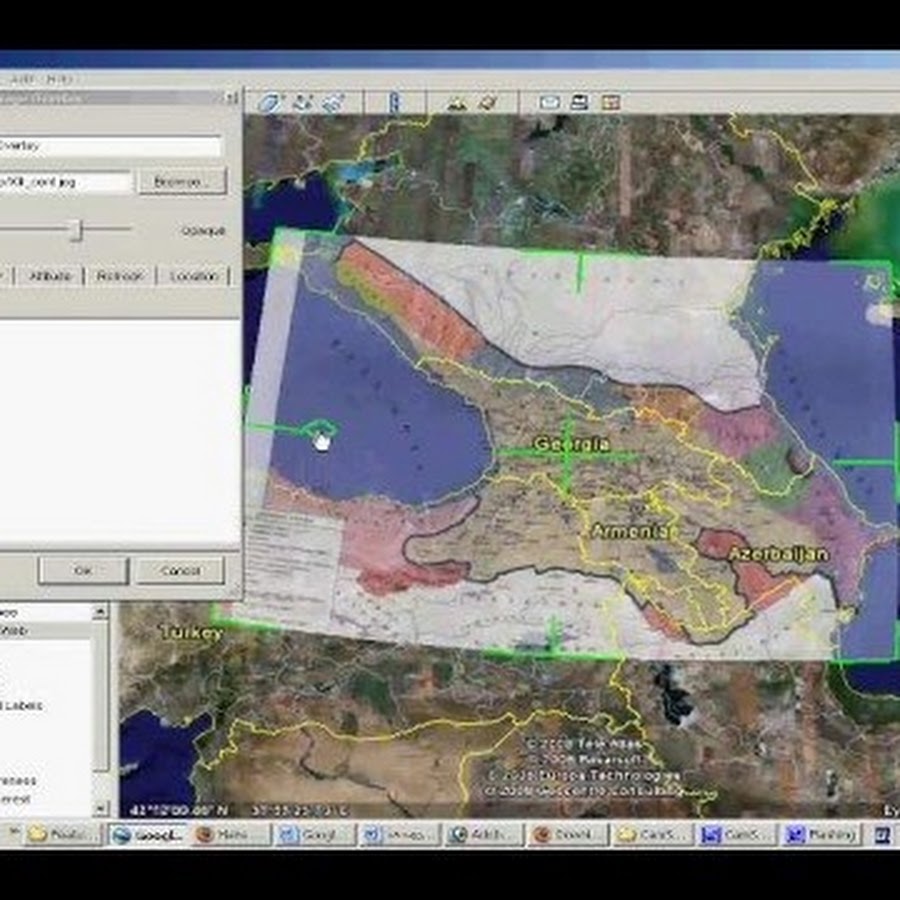This screenshot has height=900, width=900.
Task: Click the Labels item in Layers panel
Action: [22, 705]
